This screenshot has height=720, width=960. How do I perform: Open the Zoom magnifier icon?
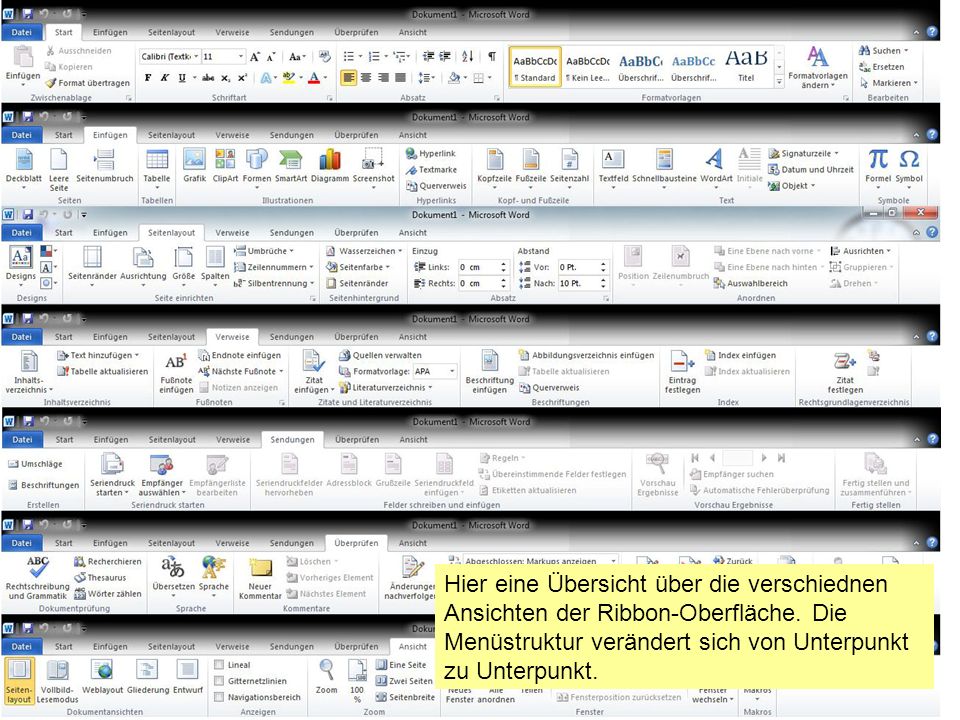tap(327, 670)
